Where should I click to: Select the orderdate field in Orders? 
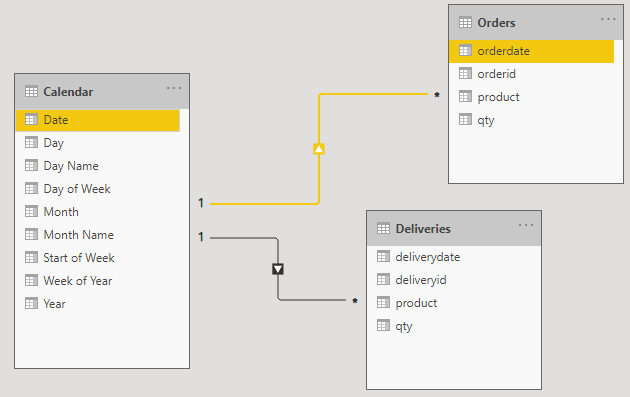point(531,51)
